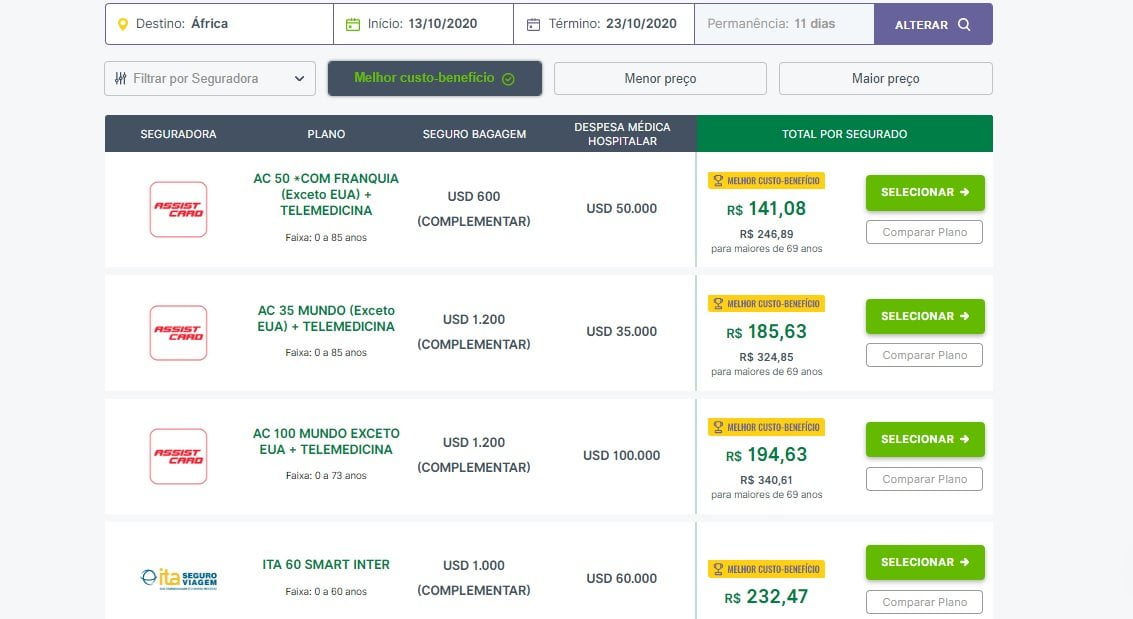Click the ITA Seguro Viagem logo
Viewport: 1133px width, 619px height.
click(178, 579)
